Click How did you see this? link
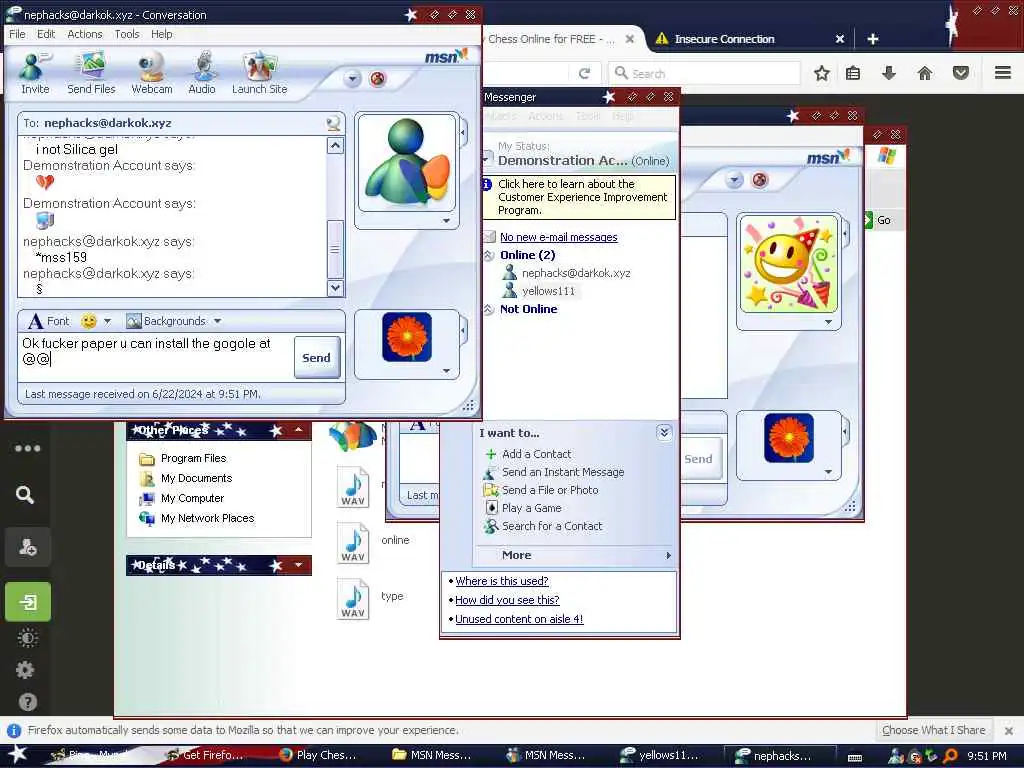 click(507, 600)
